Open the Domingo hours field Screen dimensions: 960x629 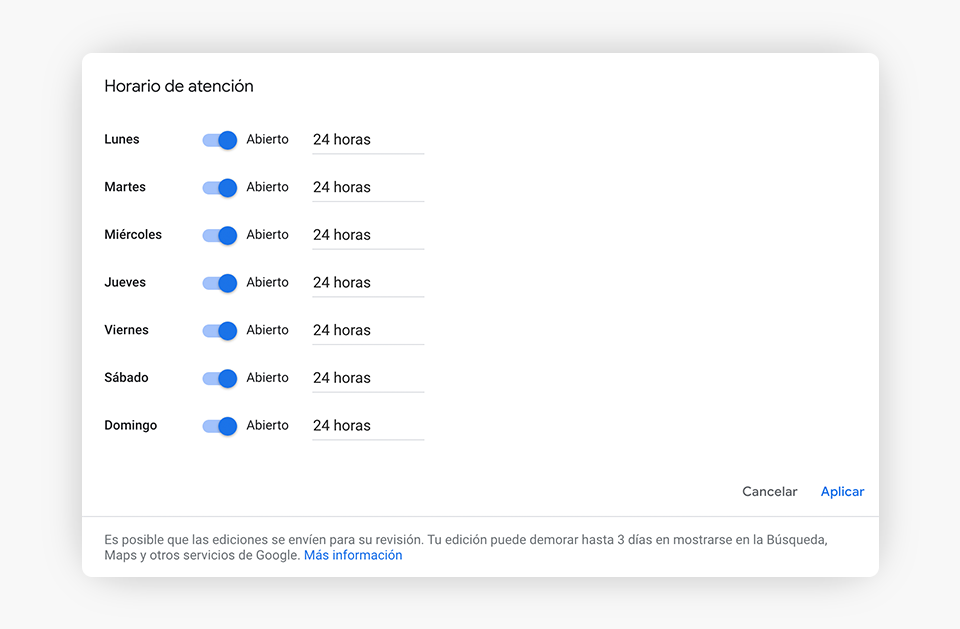pyautogui.click(x=368, y=426)
